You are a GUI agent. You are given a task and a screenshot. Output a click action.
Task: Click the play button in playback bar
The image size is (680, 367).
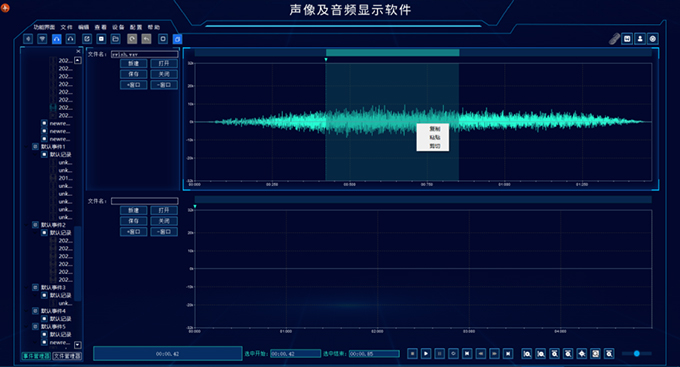426,354
